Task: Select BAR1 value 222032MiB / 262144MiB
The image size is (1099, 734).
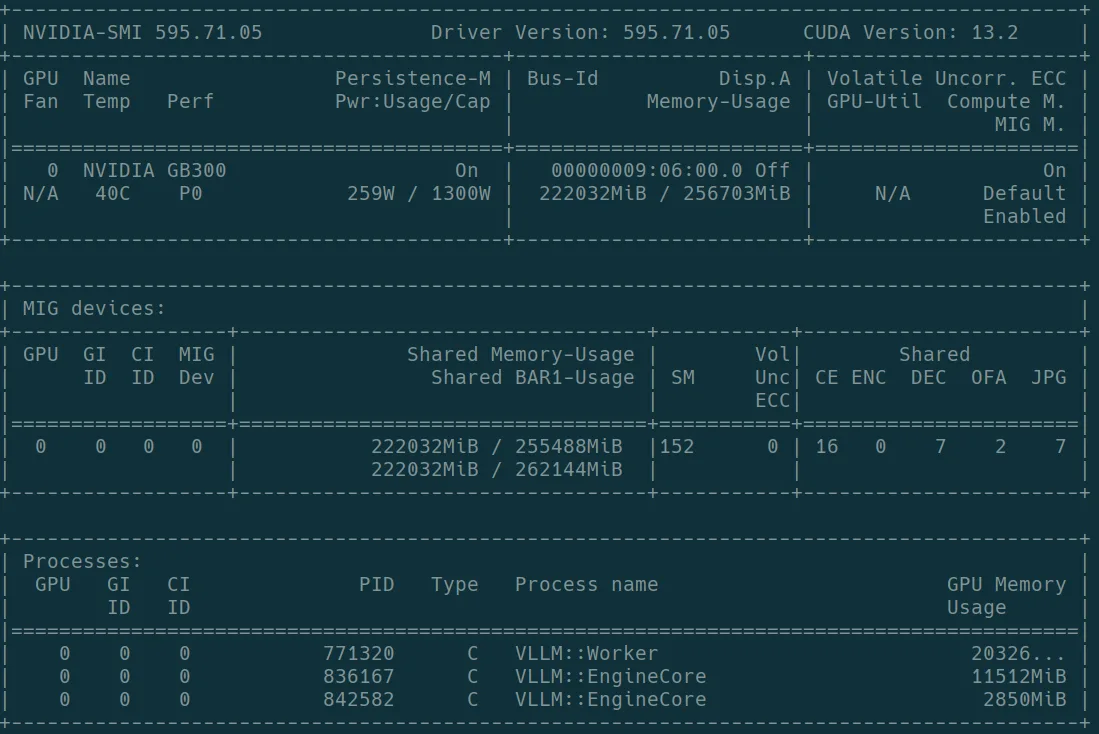Action: [496, 470]
